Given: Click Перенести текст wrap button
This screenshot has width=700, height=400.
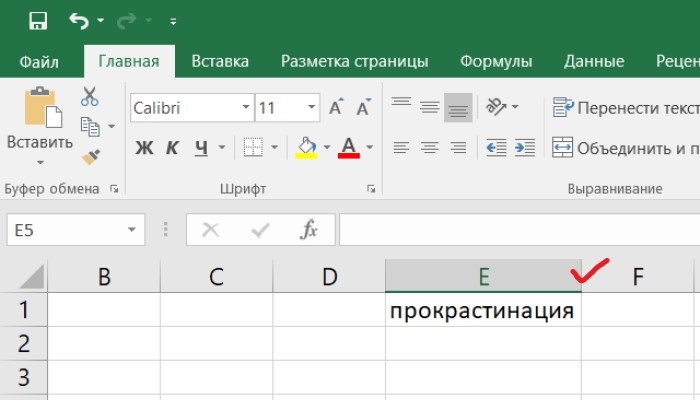Looking at the screenshot, I should point(625,108).
